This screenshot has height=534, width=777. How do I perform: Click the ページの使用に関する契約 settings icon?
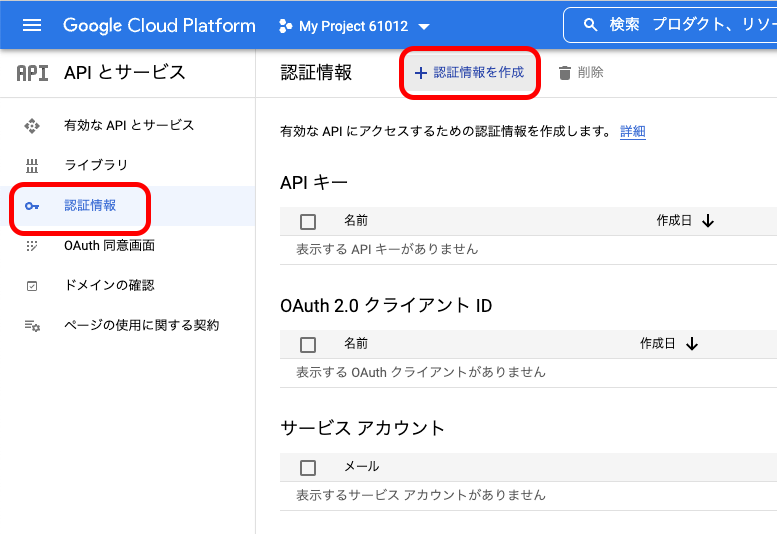coord(32,326)
